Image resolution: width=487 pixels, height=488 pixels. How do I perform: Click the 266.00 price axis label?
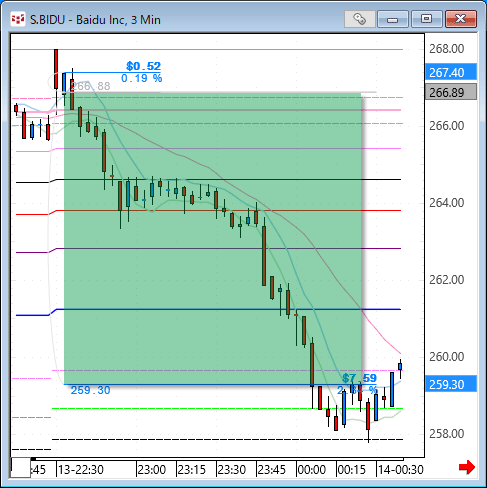[447, 126]
